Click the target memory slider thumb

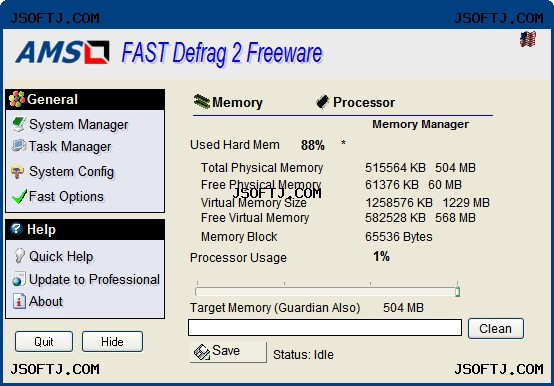point(457,292)
